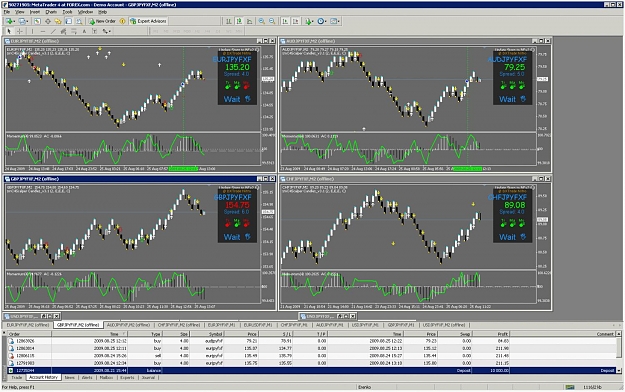The width and height of the screenshot is (625, 392).
Task: Open the Strategy Tester icon
Action: pos(79,21)
